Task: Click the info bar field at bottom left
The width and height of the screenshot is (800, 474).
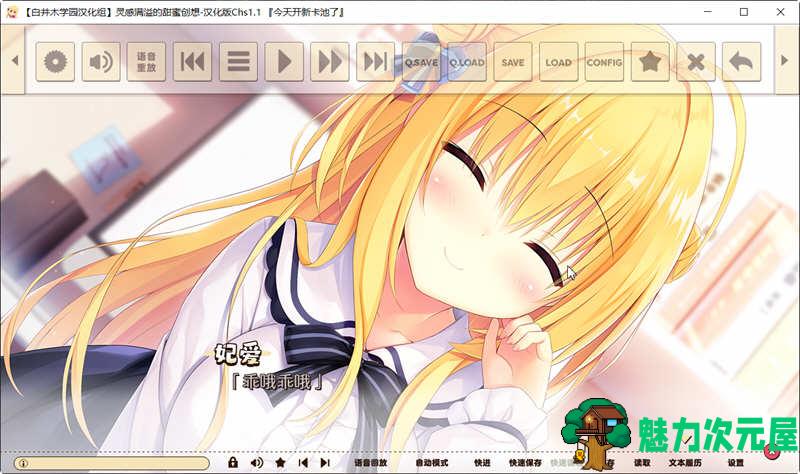Action: coord(111,463)
